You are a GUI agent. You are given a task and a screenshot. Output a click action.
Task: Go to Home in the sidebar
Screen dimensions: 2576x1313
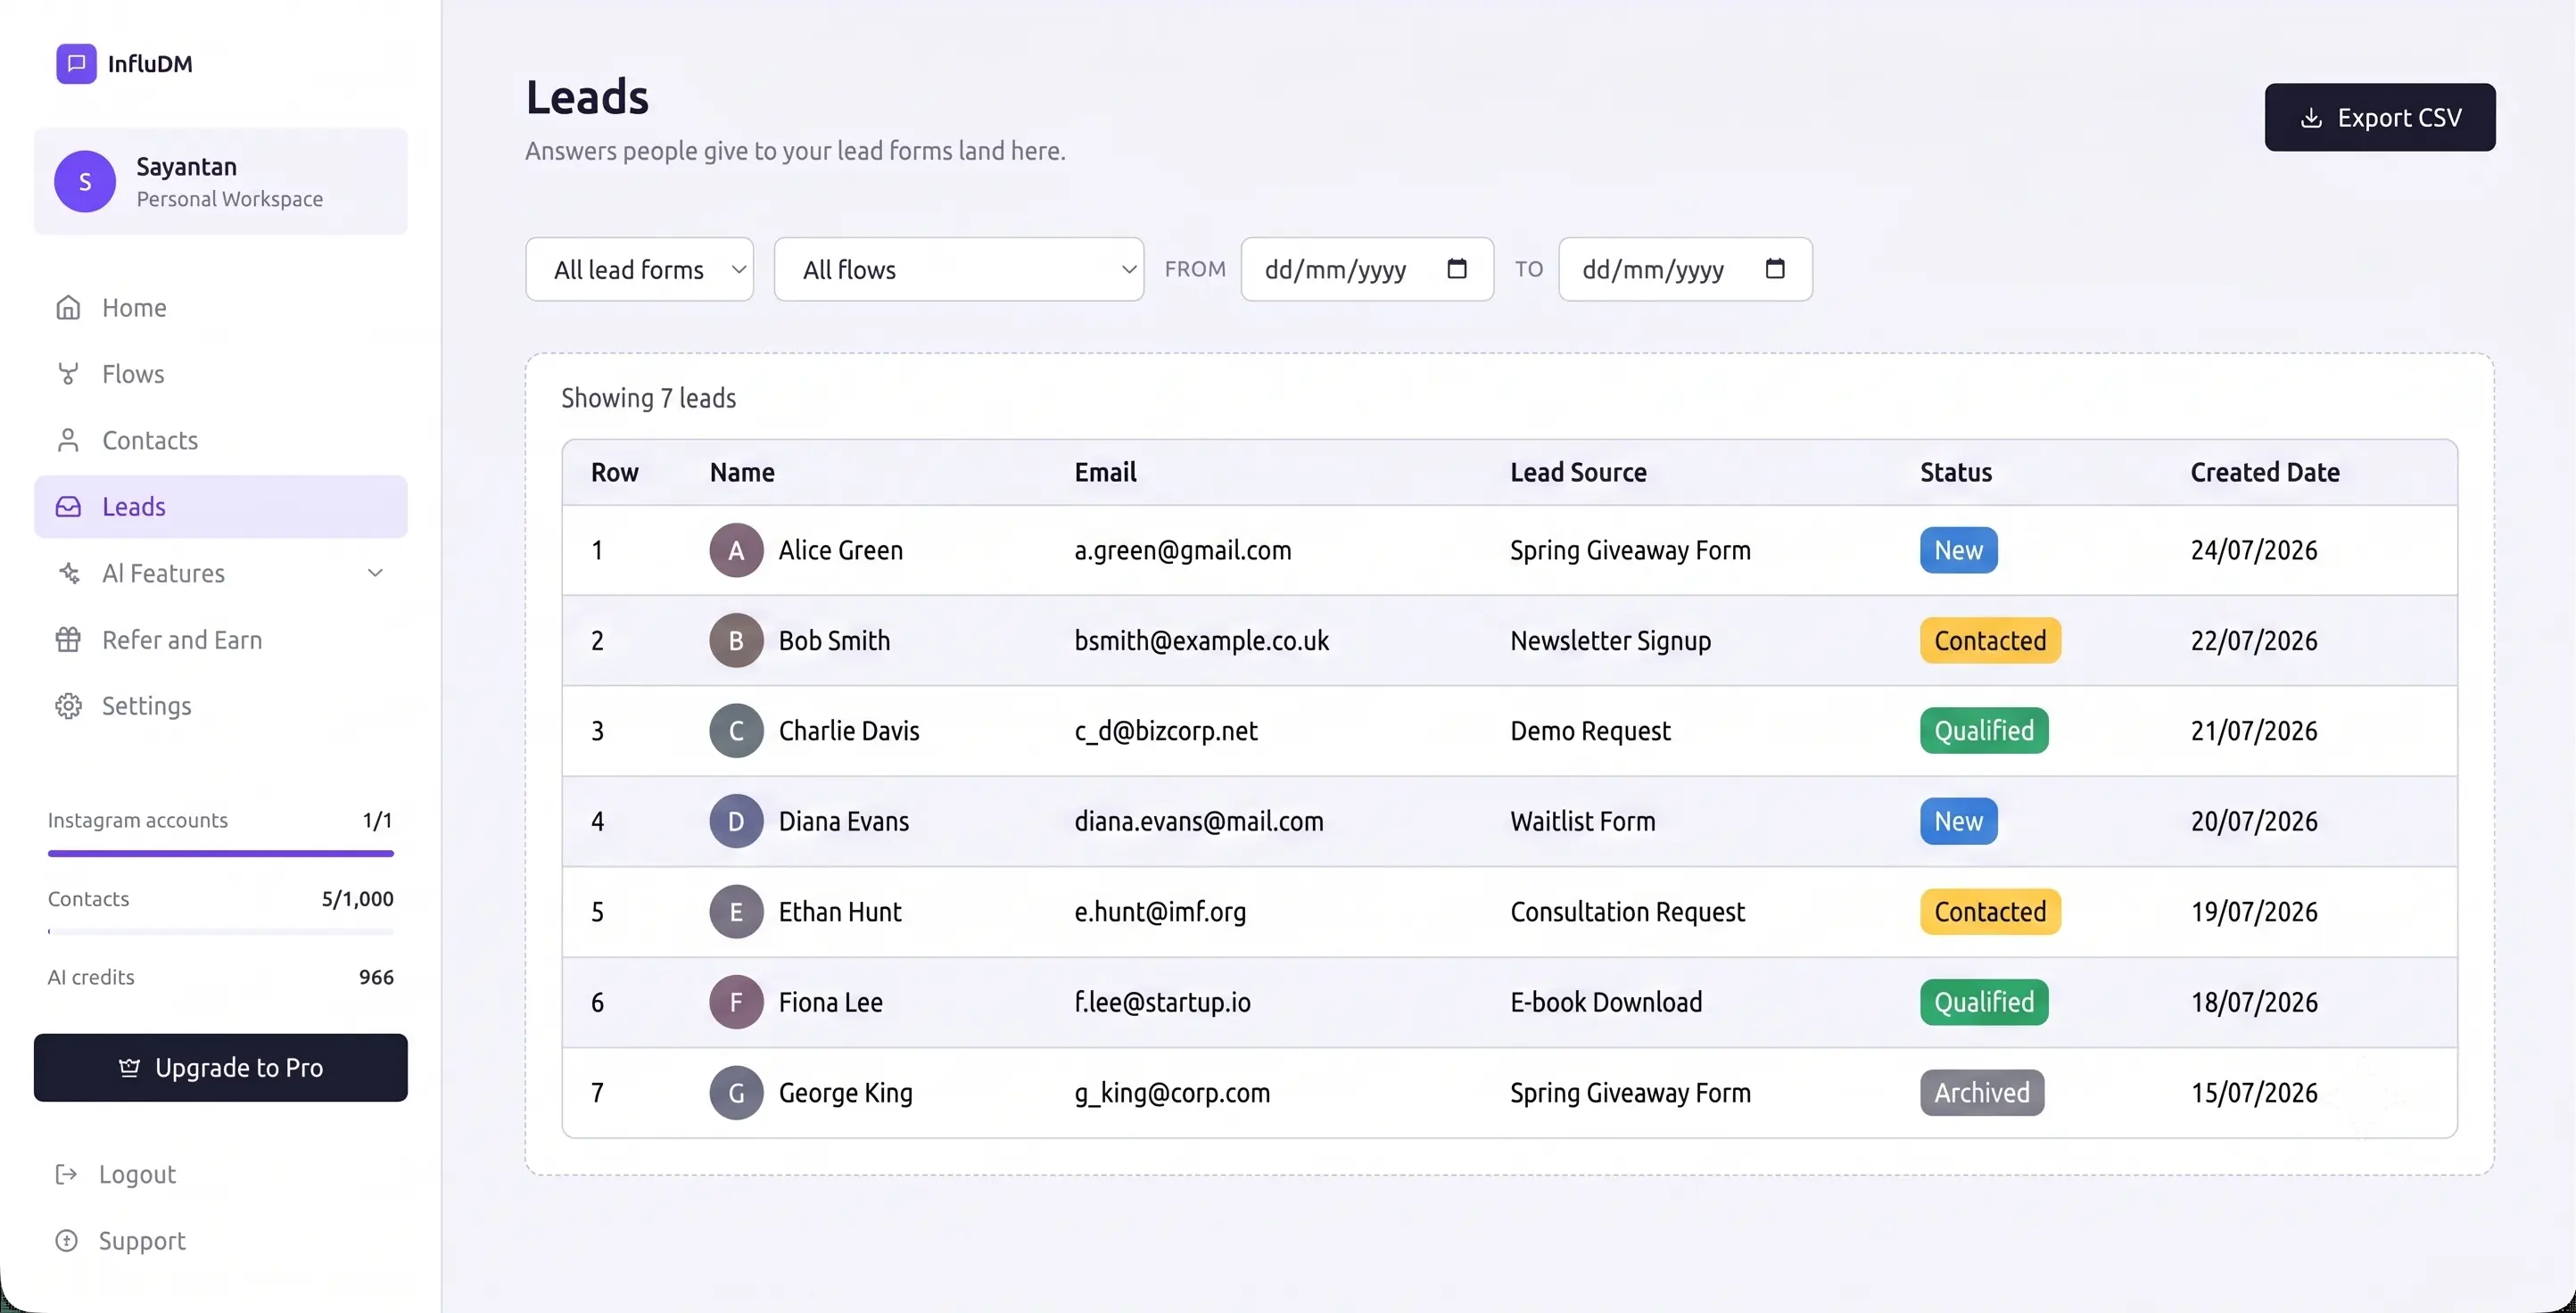coord(221,307)
